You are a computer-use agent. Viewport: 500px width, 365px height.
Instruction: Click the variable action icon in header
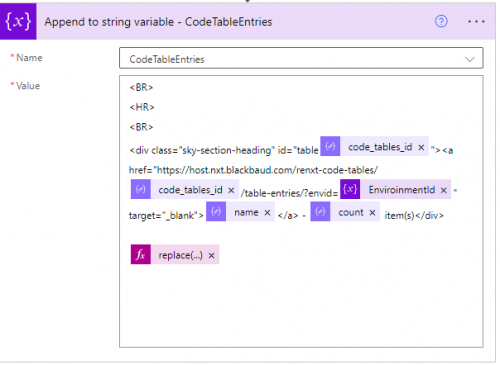pos(18,22)
